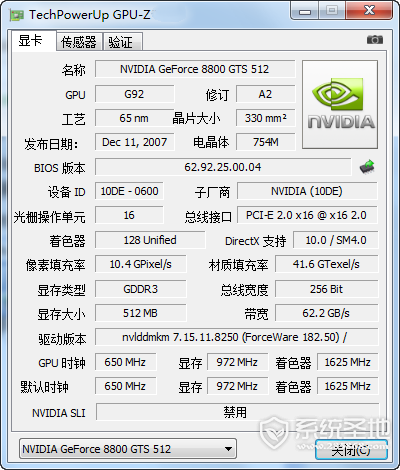Click the device ID 10DE - 0600
This screenshot has height=470, width=400.
pyautogui.click(x=129, y=191)
